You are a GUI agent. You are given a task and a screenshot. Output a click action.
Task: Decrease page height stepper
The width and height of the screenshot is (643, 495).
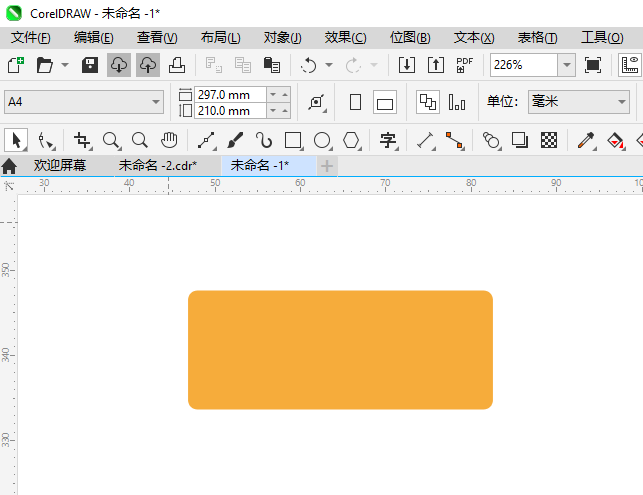pyautogui.click(x=273, y=111)
